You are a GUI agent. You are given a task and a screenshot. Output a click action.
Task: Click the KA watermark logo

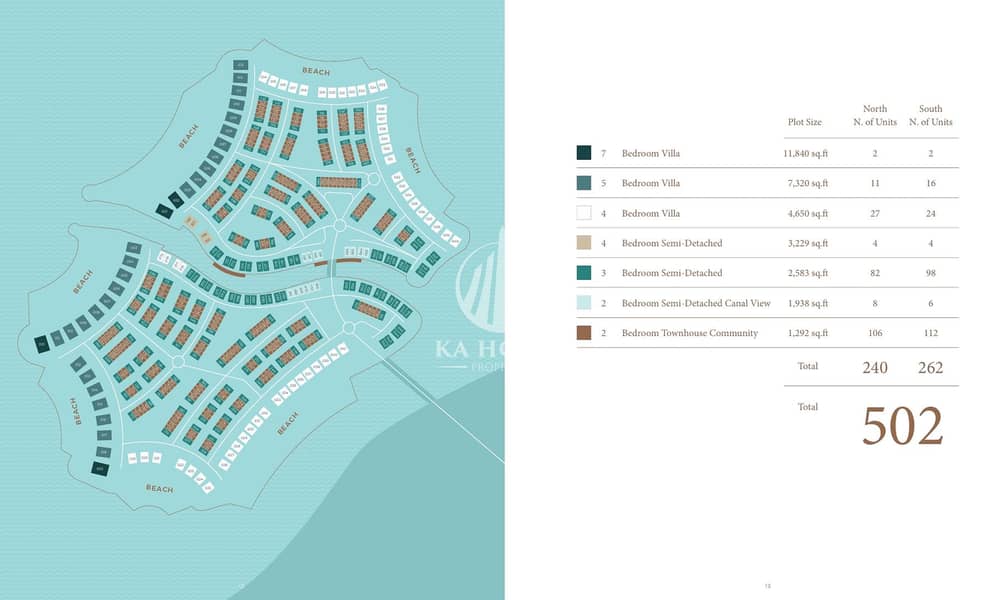480,285
